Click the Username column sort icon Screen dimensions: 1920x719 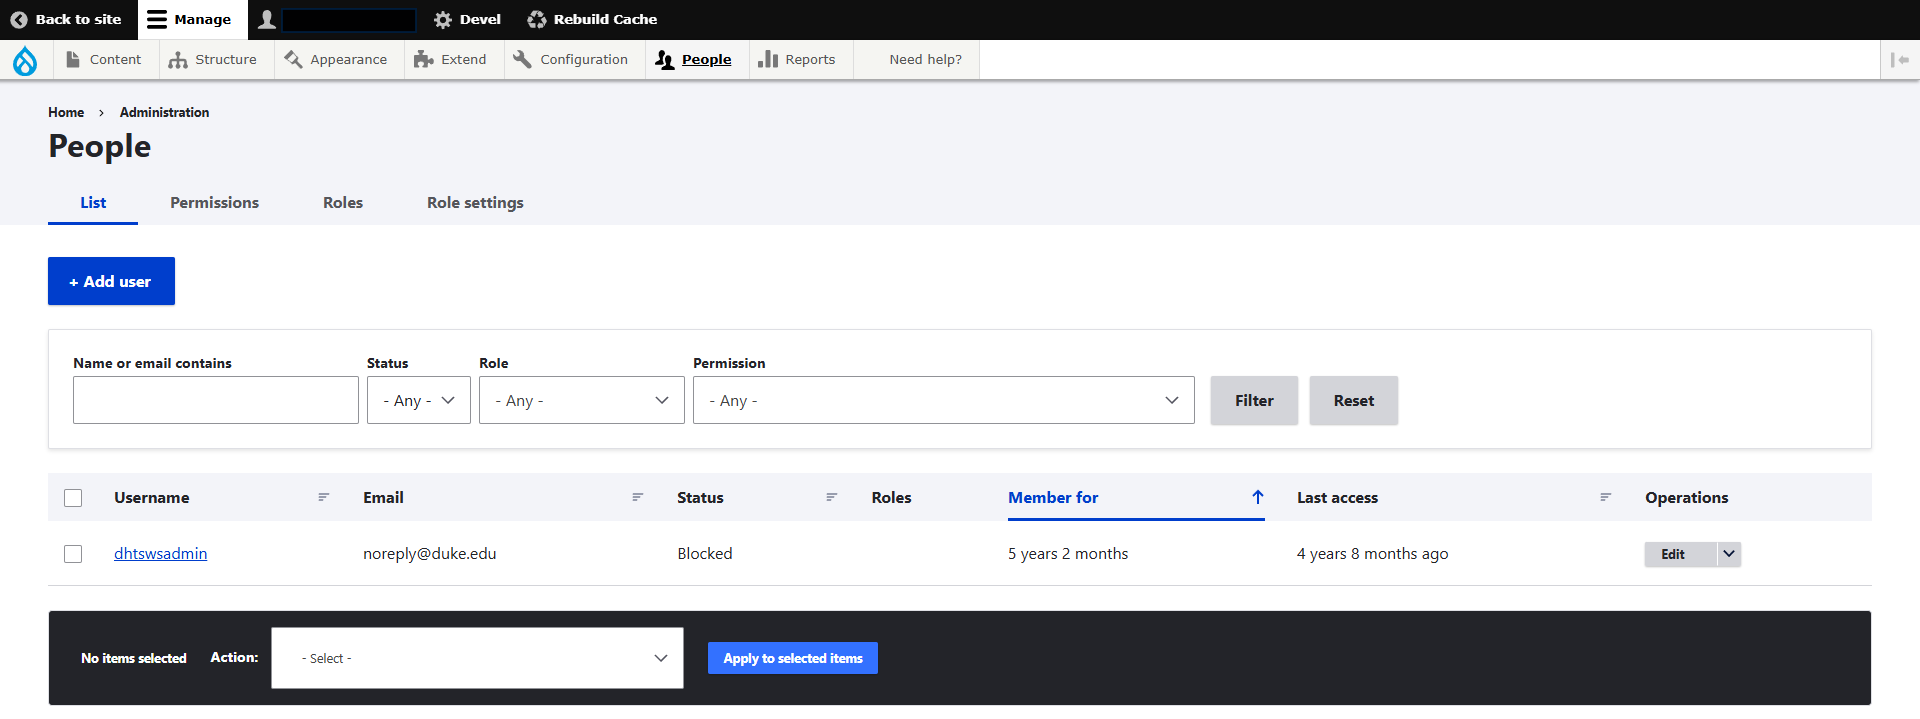tap(324, 497)
